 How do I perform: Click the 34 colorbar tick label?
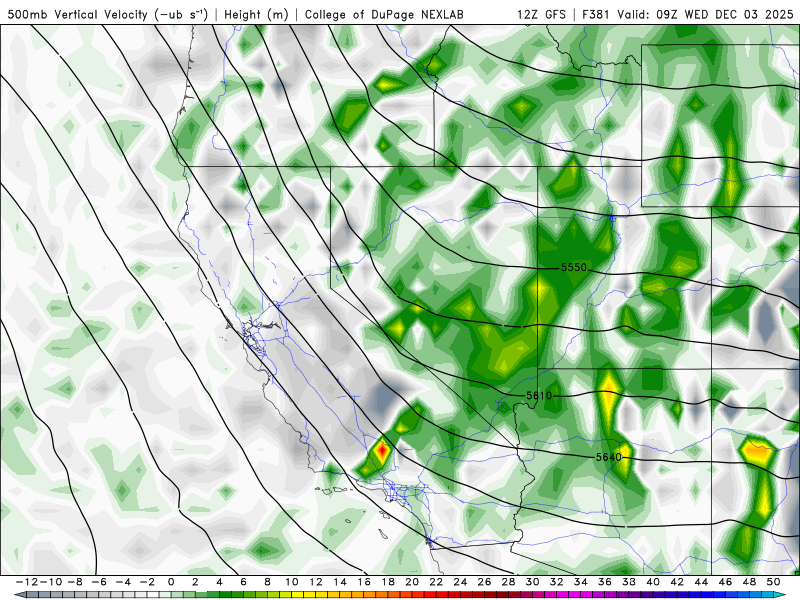(581, 582)
